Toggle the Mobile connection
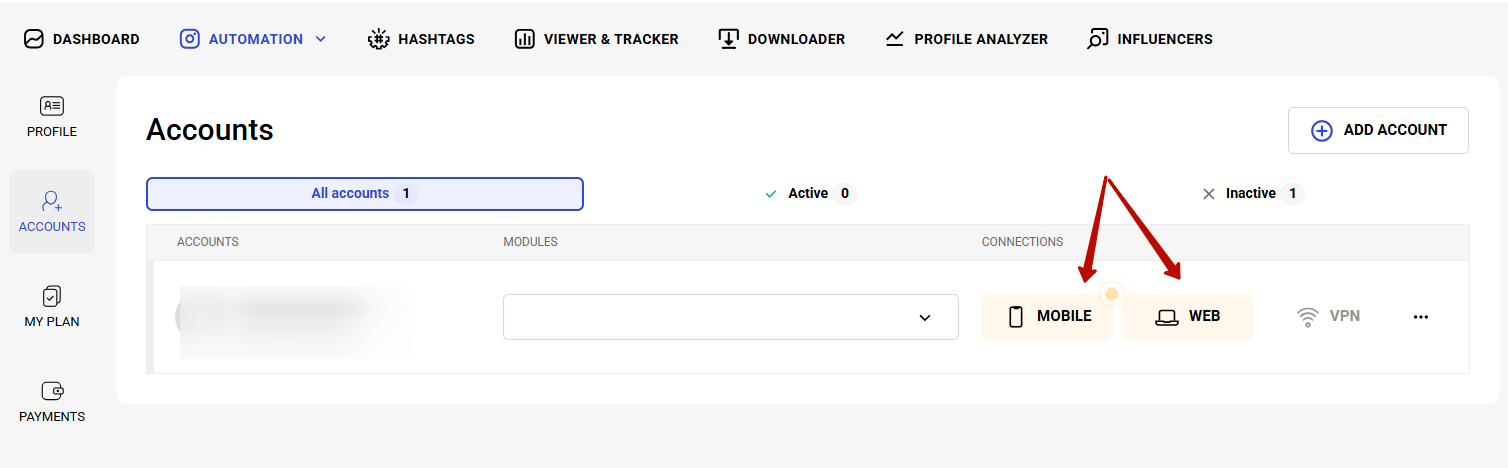This screenshot has height=468, width=1508. [1047, 317]
